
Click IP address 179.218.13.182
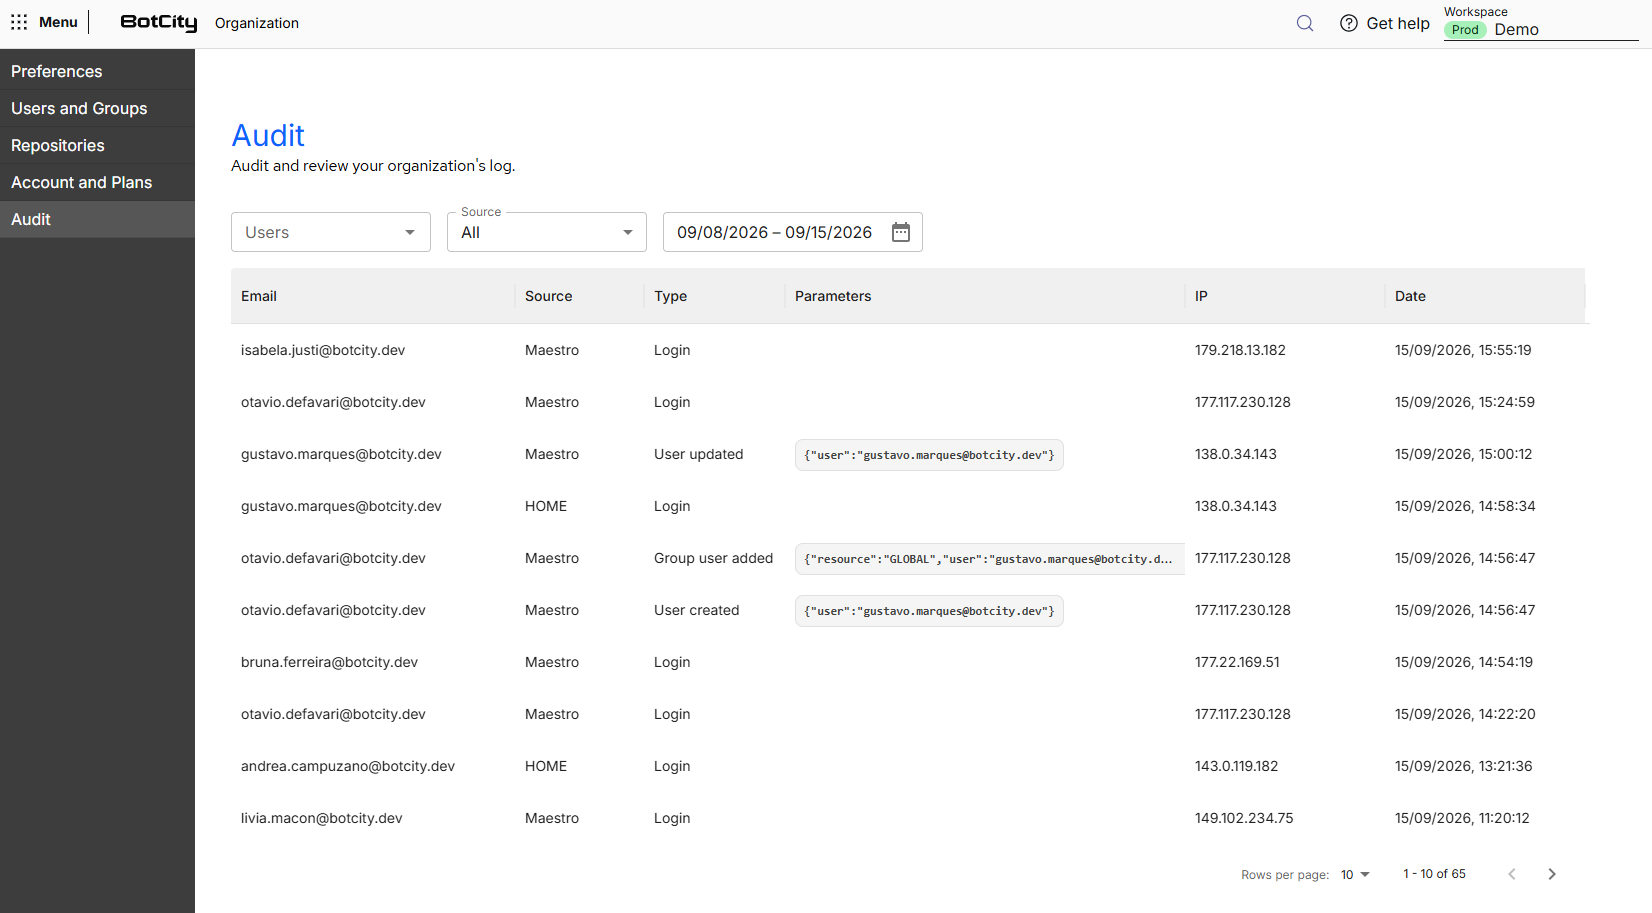click(1240, 350)
